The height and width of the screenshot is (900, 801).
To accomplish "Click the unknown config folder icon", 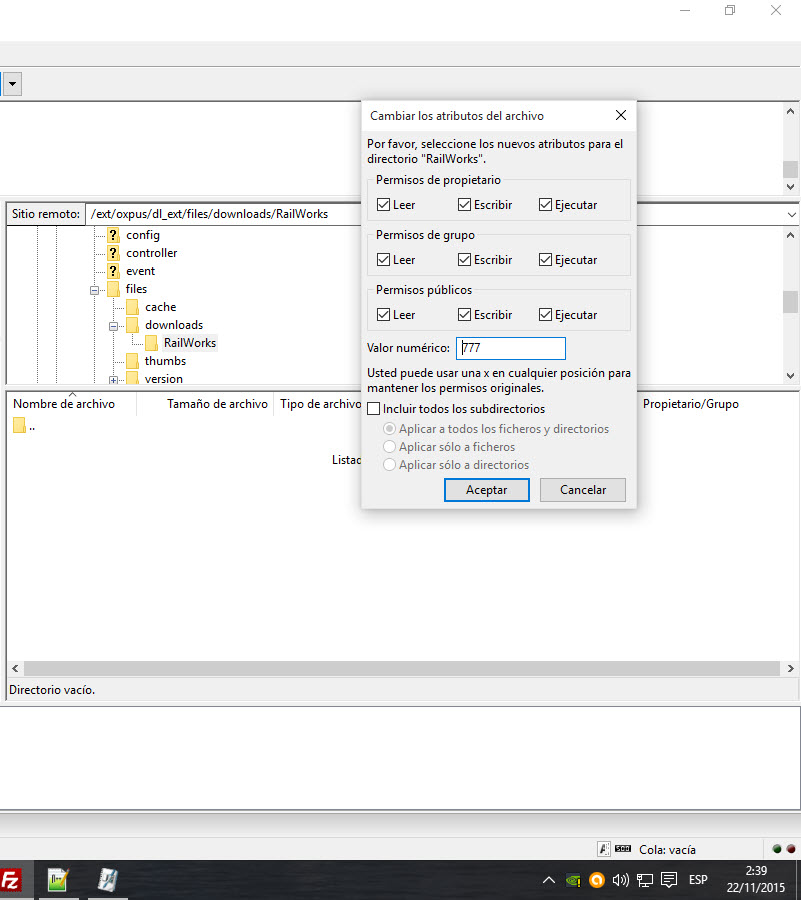I will [x=113, y=235].
